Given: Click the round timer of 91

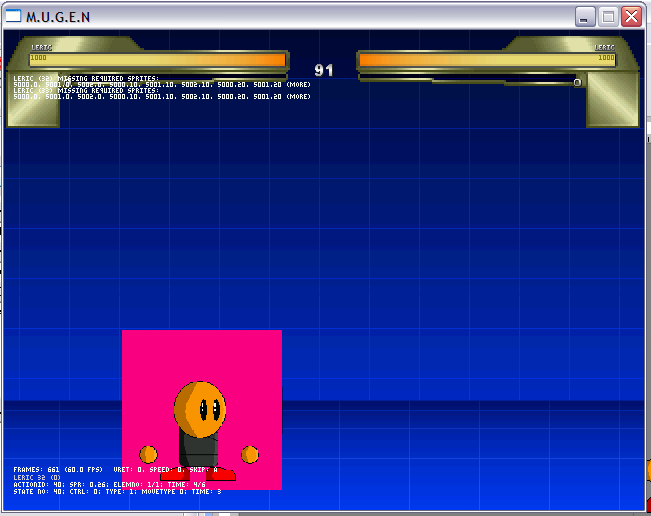Looking at the screenshot, I should (324, 70).
